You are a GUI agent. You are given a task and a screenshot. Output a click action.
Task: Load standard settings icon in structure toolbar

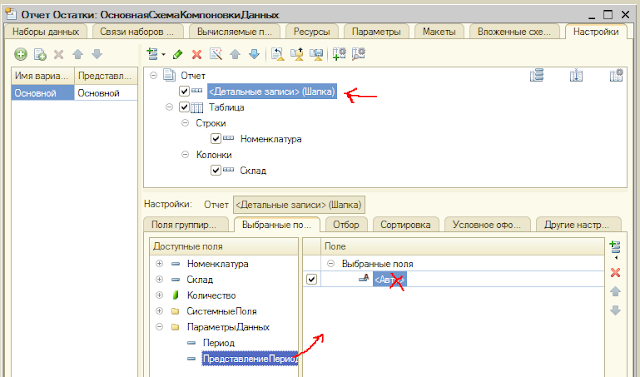click(278, 54)
